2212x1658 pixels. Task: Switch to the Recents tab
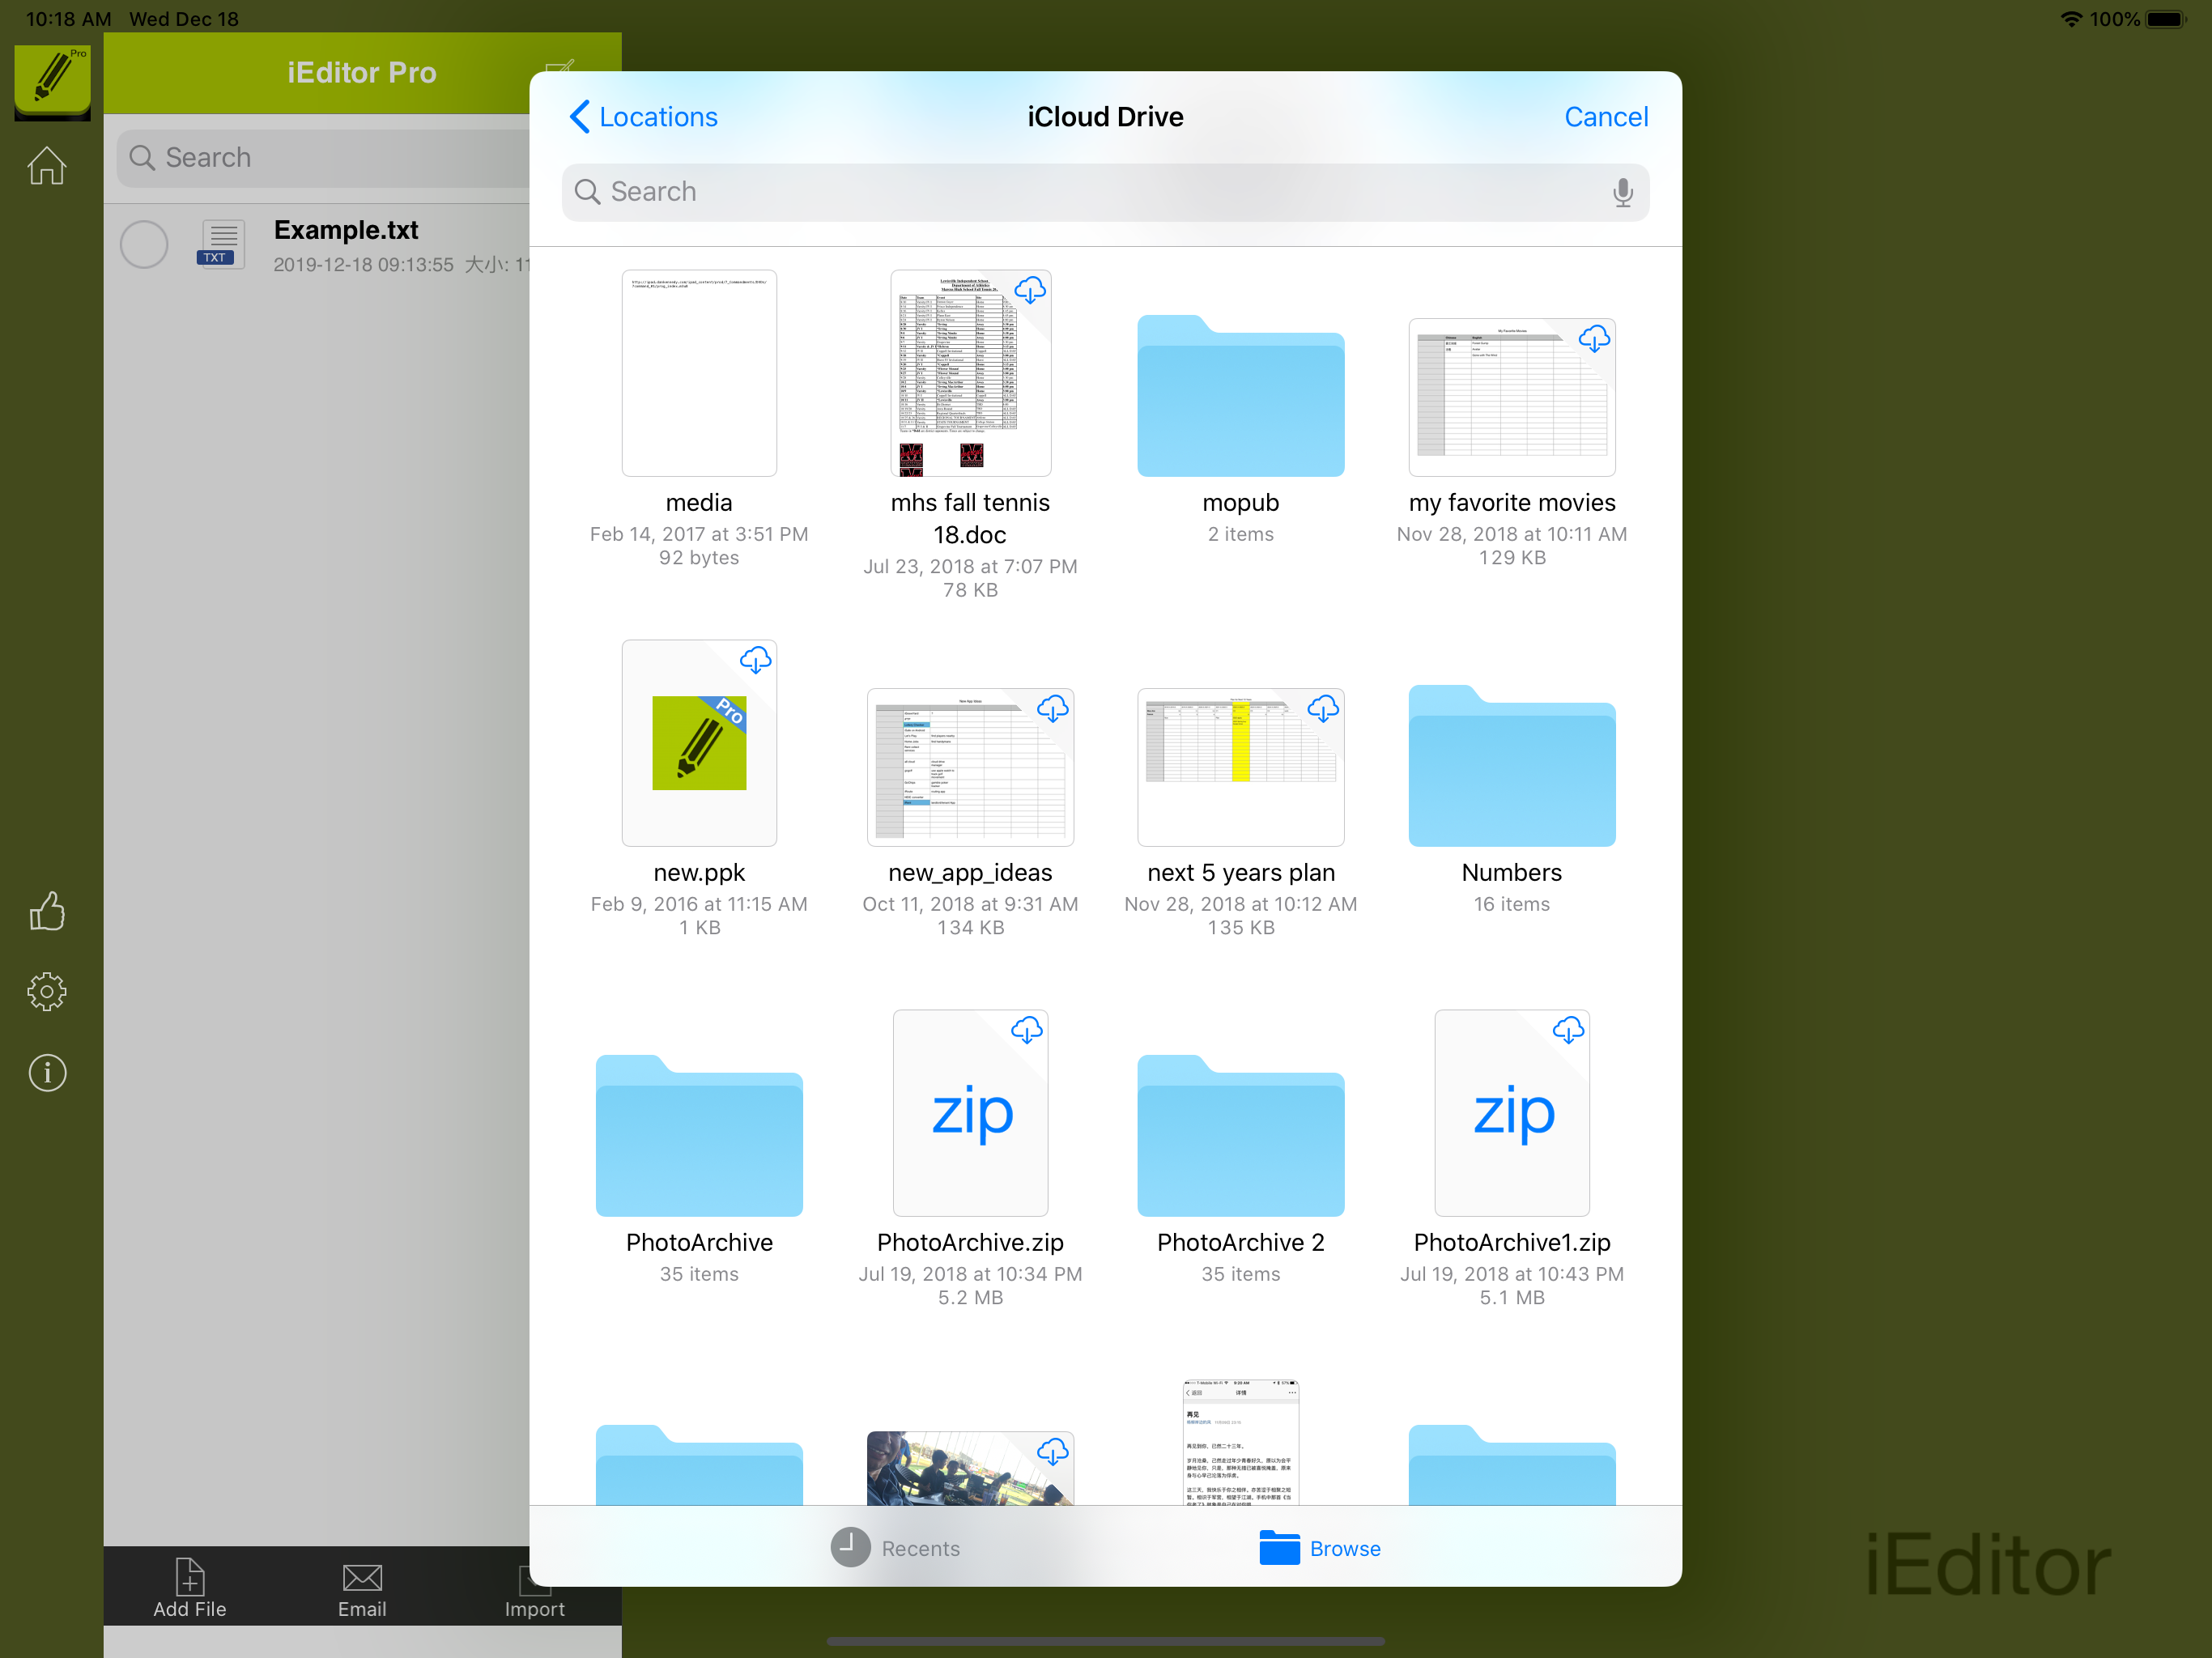click(x=895, y=1547)
